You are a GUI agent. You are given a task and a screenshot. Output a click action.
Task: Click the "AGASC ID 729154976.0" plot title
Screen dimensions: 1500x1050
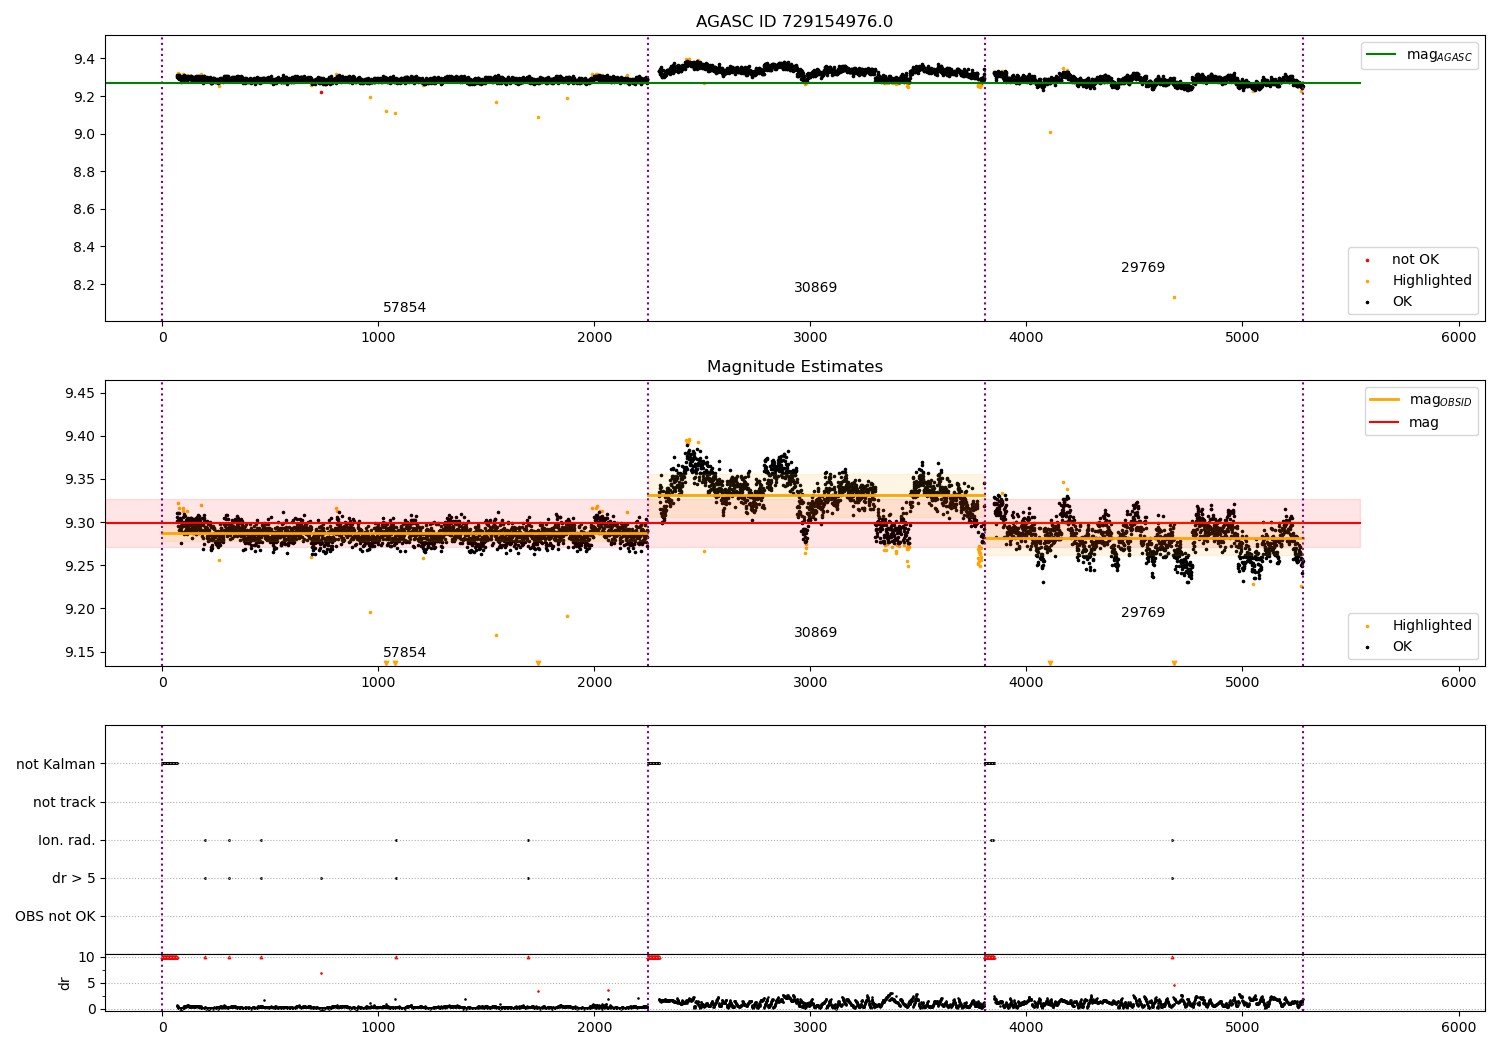click(x=794, y=22)
